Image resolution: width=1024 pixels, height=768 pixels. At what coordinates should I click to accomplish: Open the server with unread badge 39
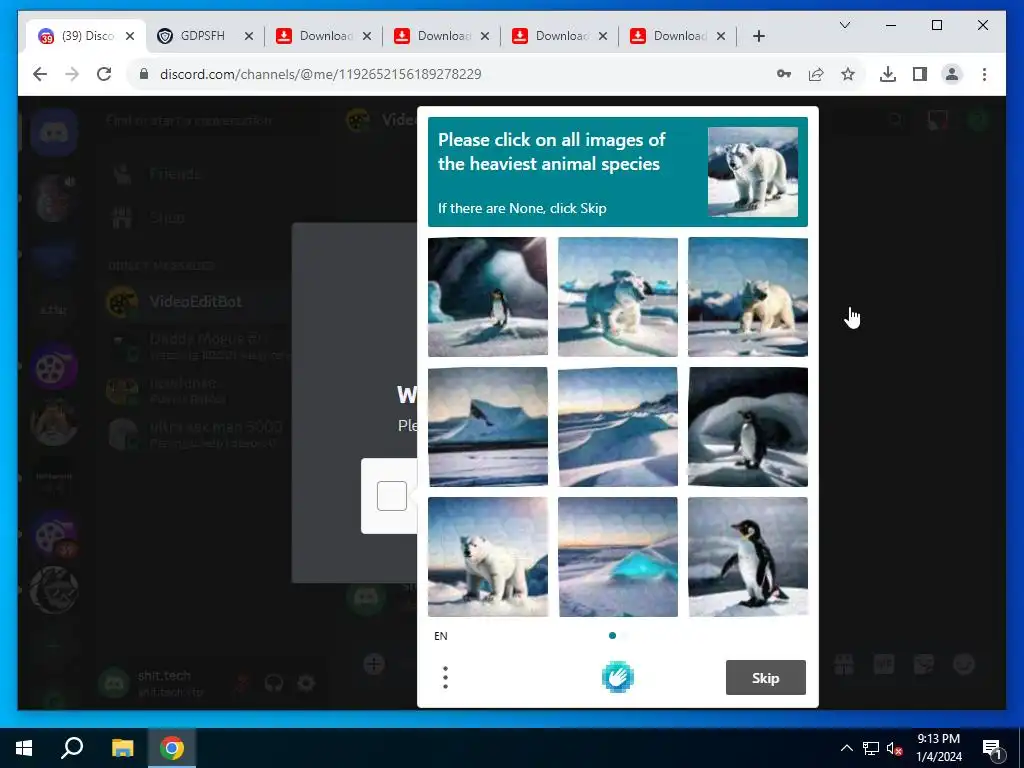point(54,537)
